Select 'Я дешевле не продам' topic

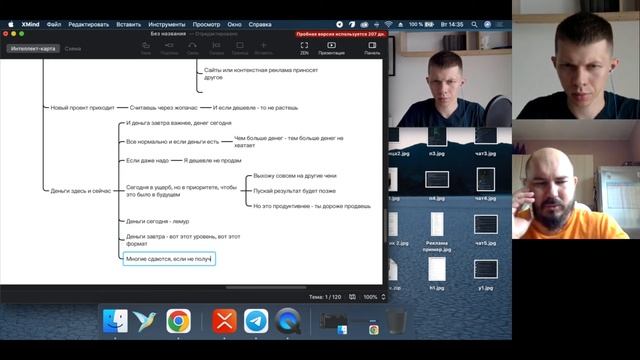click(x=212, y=160)
